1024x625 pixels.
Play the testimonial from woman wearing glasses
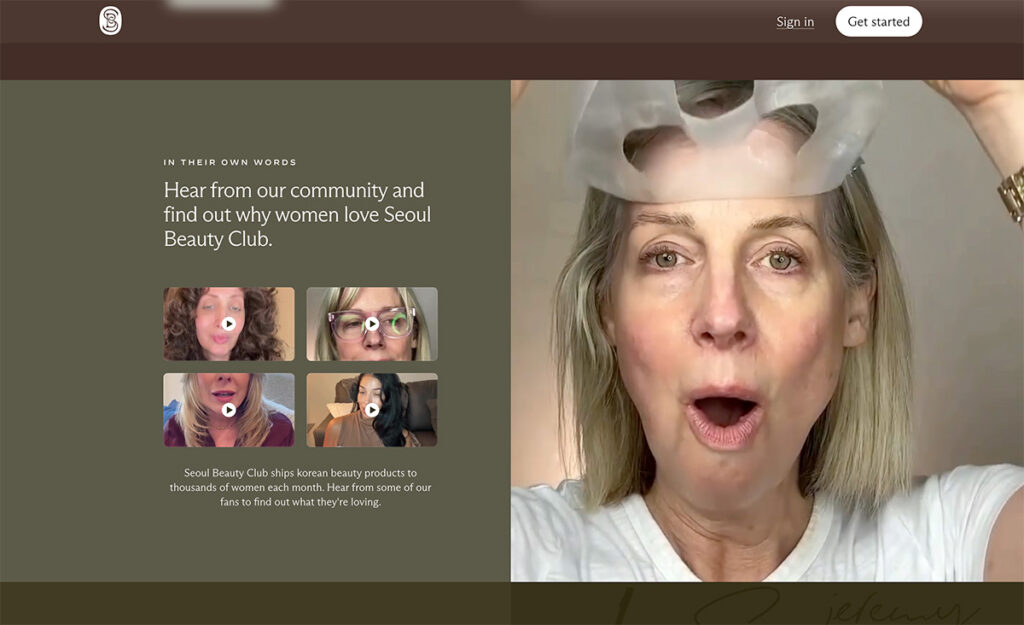tap(371, 324)
